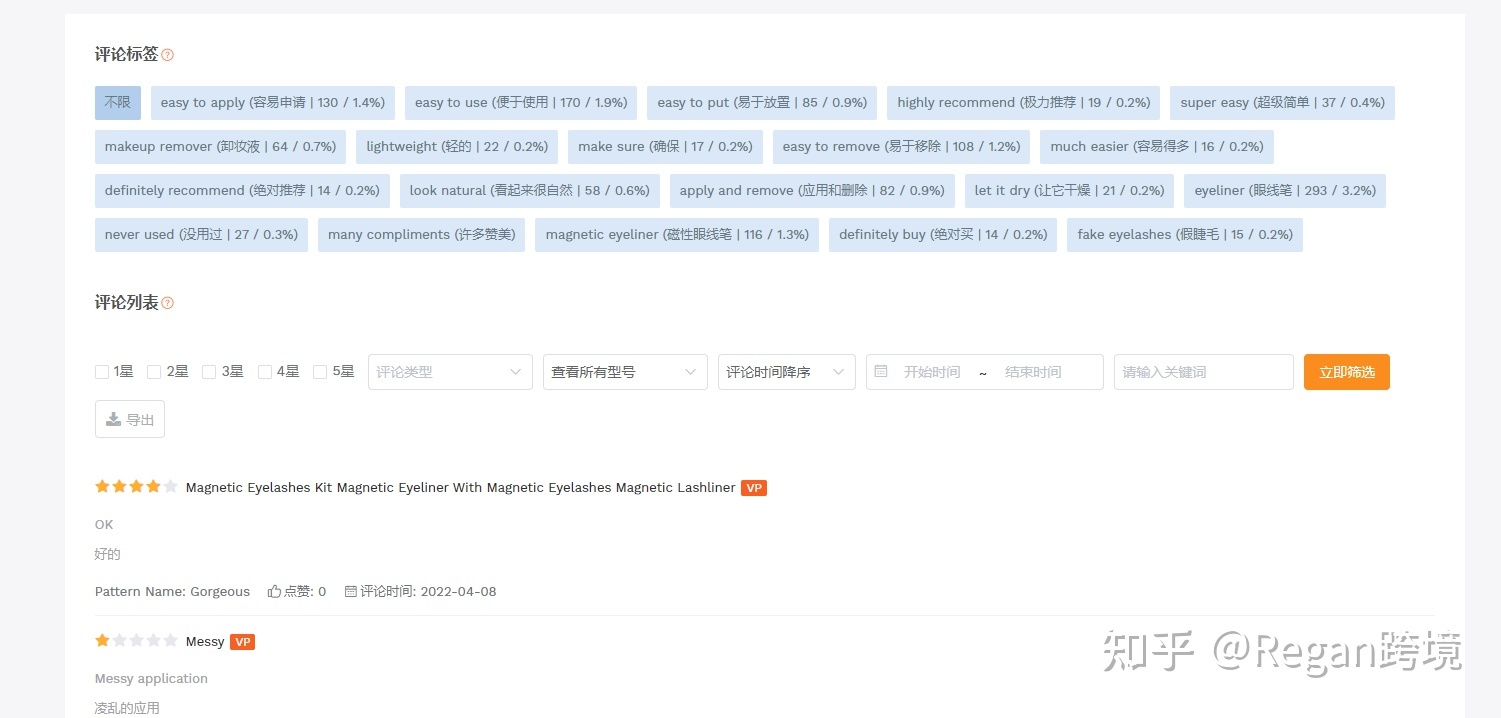Image resolution: width=1501 pixels, height=718 pixels.
Task: Select the 'makeup remover' tag
Action: pyautogui.click(x=221, y=147)
